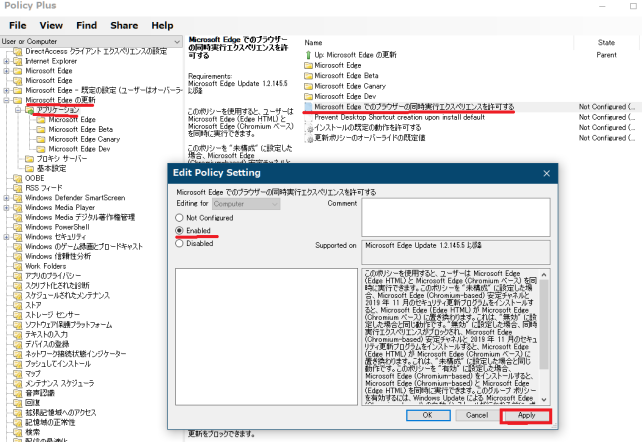Click the Work Folders folder icon
The height and width of the screenshot is (442, 642).
[x=18, y=266]
